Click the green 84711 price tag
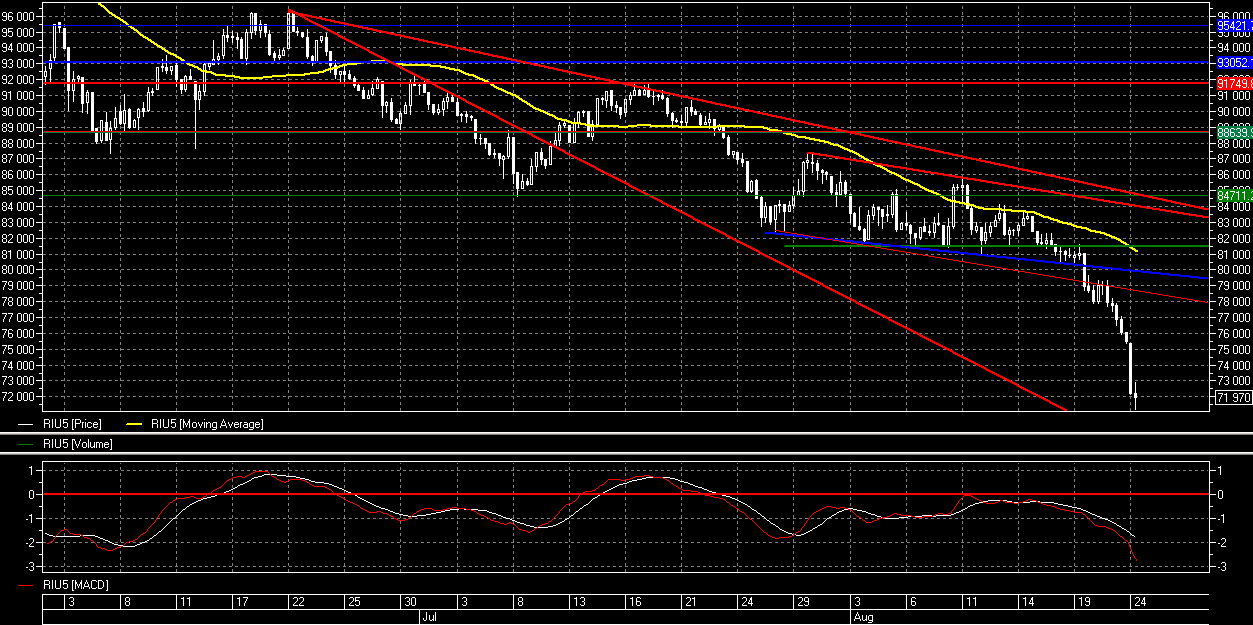The height and width of the screenshot is (625, 1253). [1233, 194]
